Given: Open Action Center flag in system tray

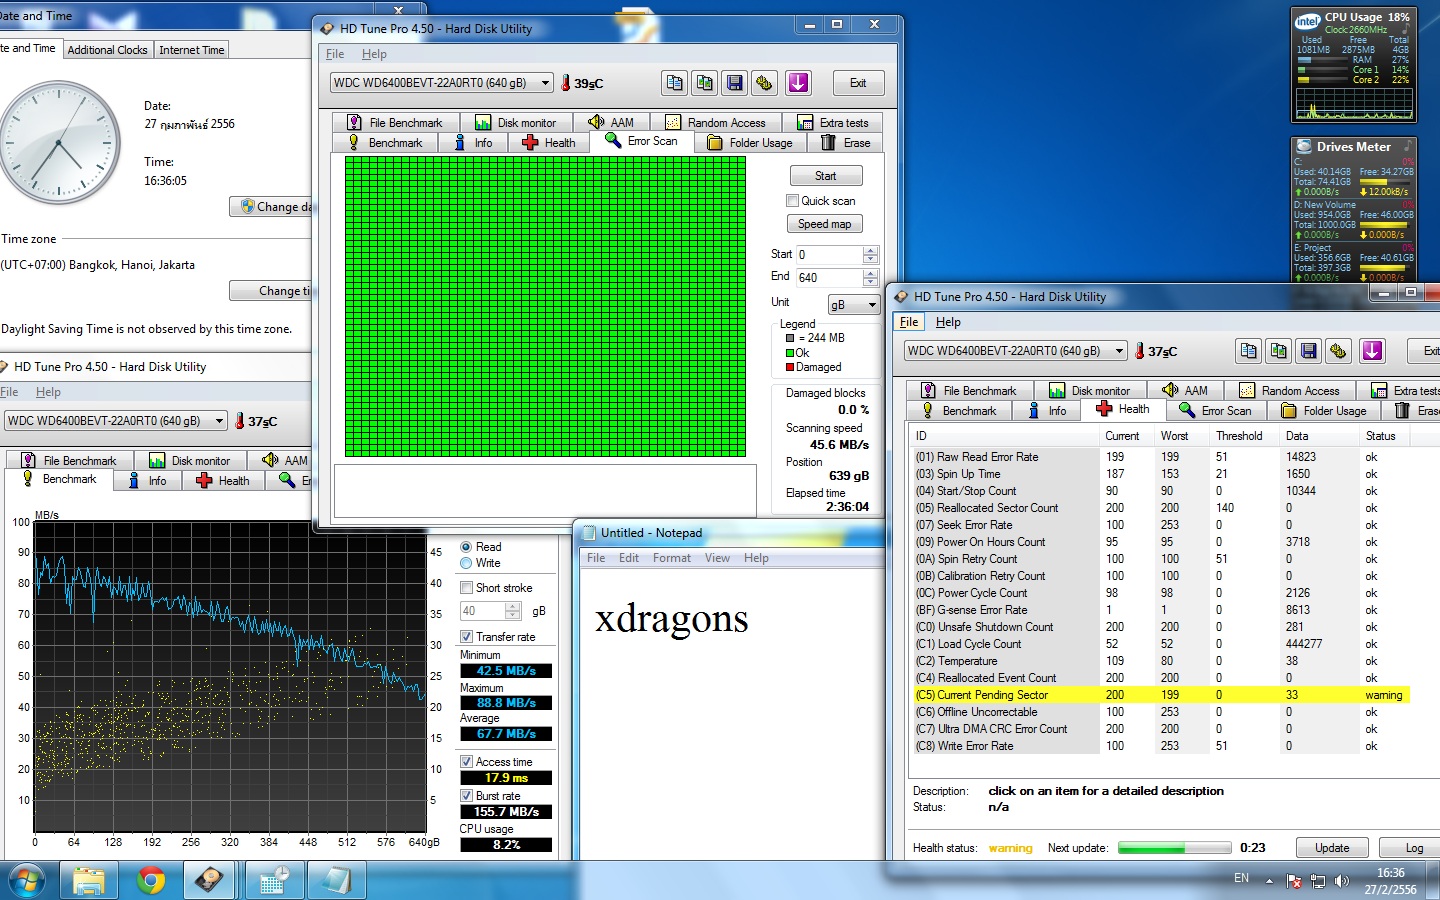Looking at the screenshot, I should (1294, 881).
